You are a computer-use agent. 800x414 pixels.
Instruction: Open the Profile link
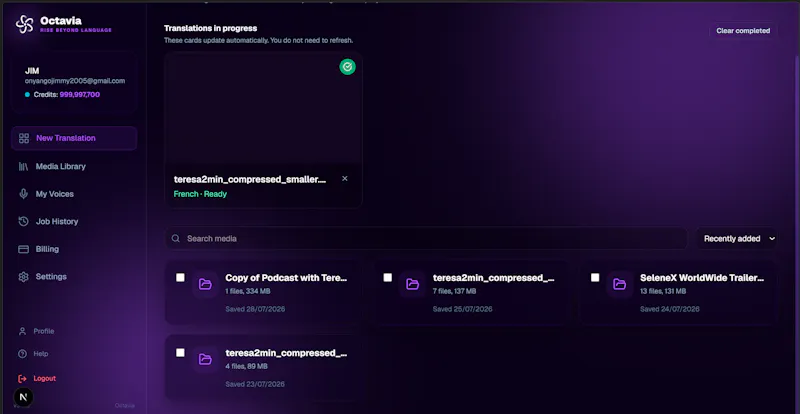click(44, 331)
